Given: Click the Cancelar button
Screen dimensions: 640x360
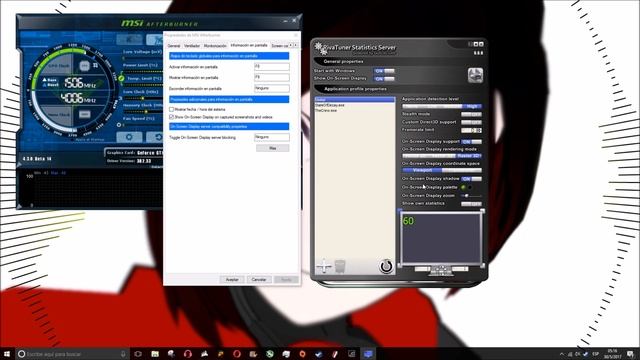Looking at the screenshot, I should coord(259,280).
